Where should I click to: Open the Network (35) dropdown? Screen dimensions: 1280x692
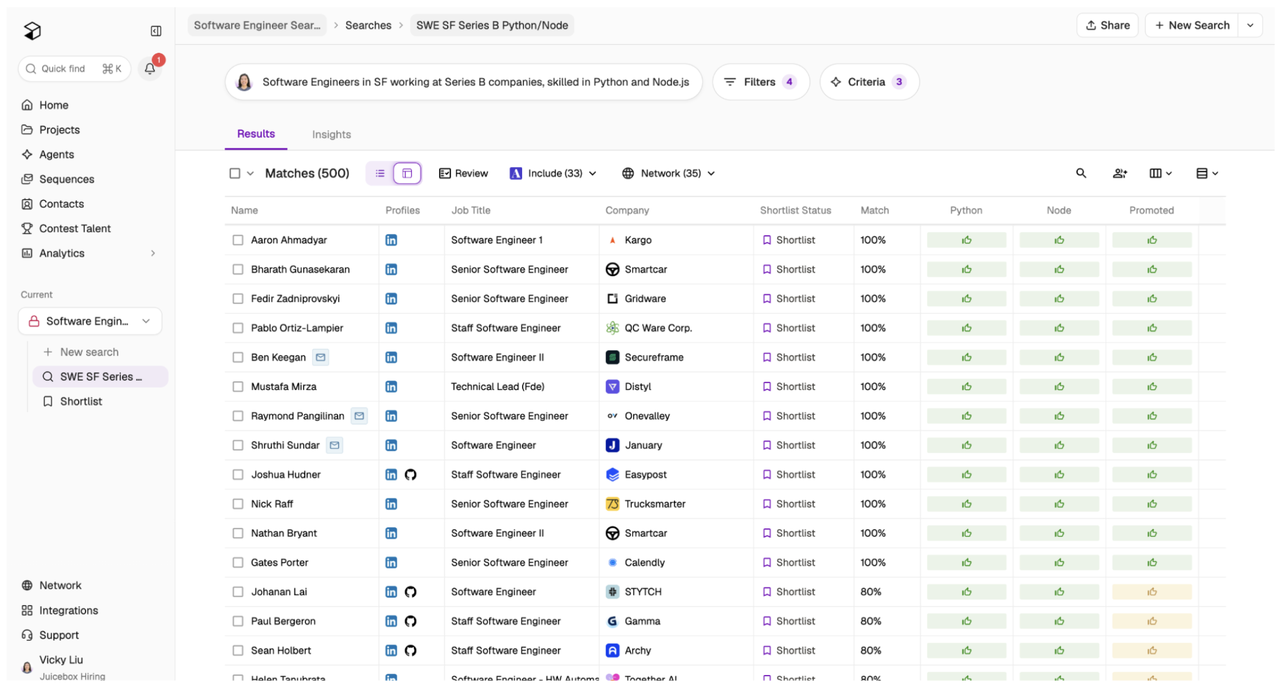(x=668, y=173)
